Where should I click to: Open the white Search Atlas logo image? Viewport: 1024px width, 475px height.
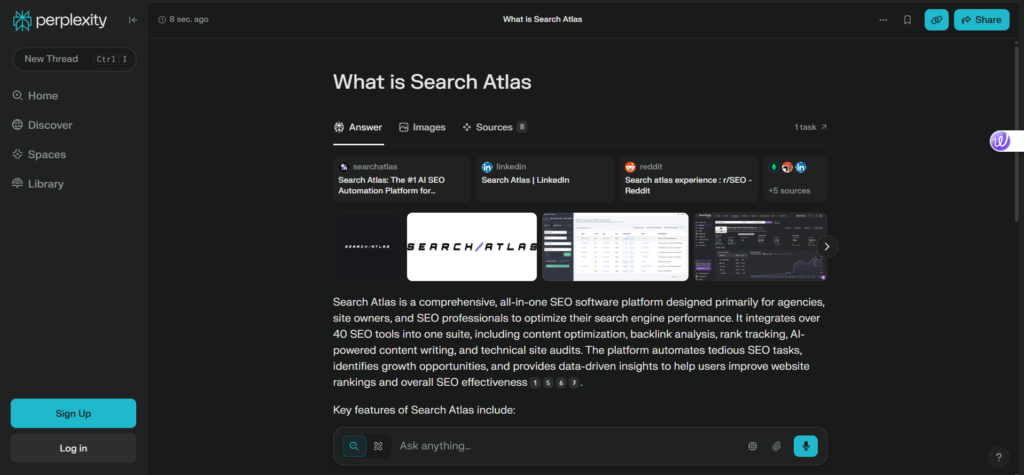click(x=472, y=247)
